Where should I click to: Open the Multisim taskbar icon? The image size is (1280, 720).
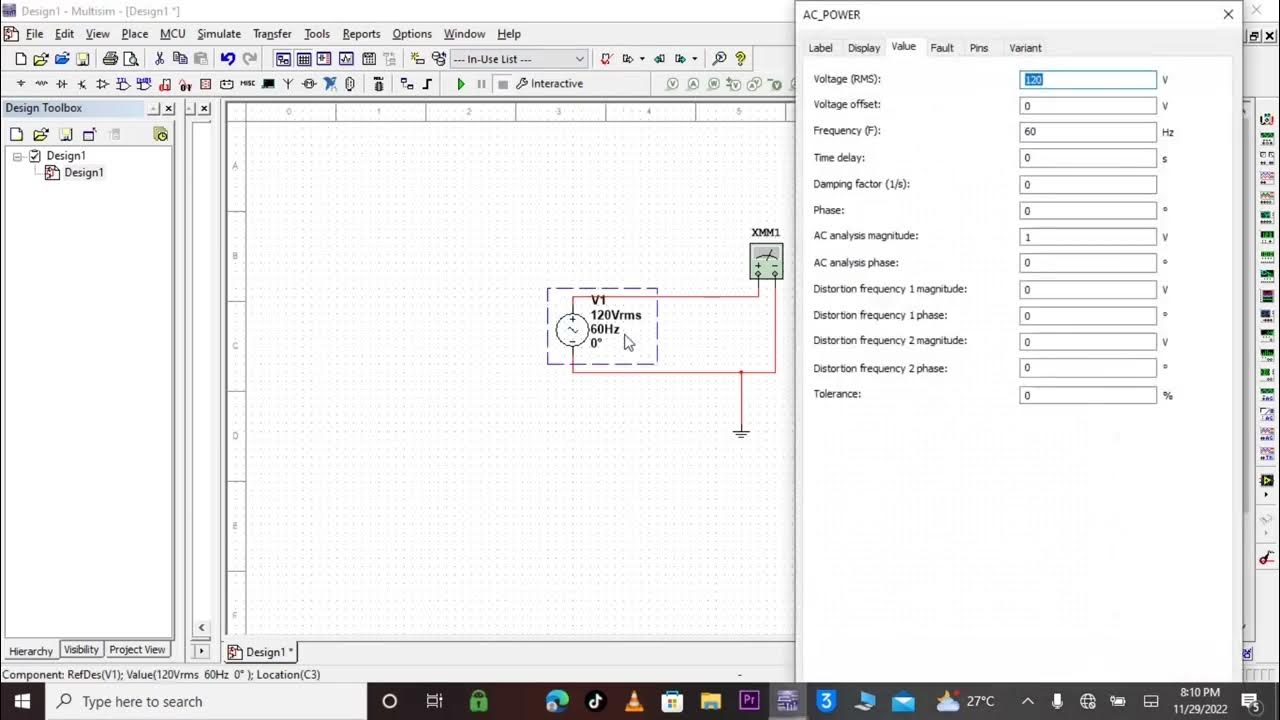pos(788,701)
